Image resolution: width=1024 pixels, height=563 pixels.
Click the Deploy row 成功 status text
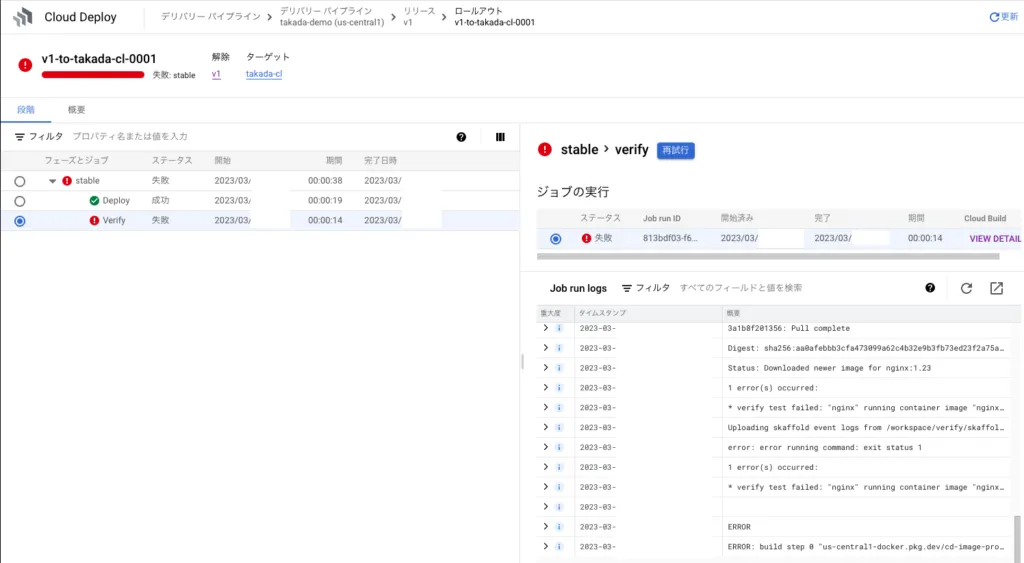coord(161,201)
